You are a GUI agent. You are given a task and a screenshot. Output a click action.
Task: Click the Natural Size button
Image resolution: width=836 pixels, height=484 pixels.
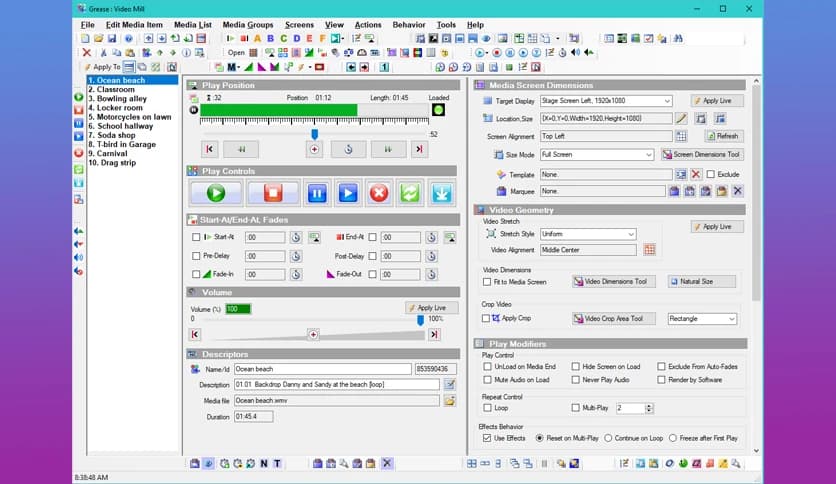pos(702,281)
